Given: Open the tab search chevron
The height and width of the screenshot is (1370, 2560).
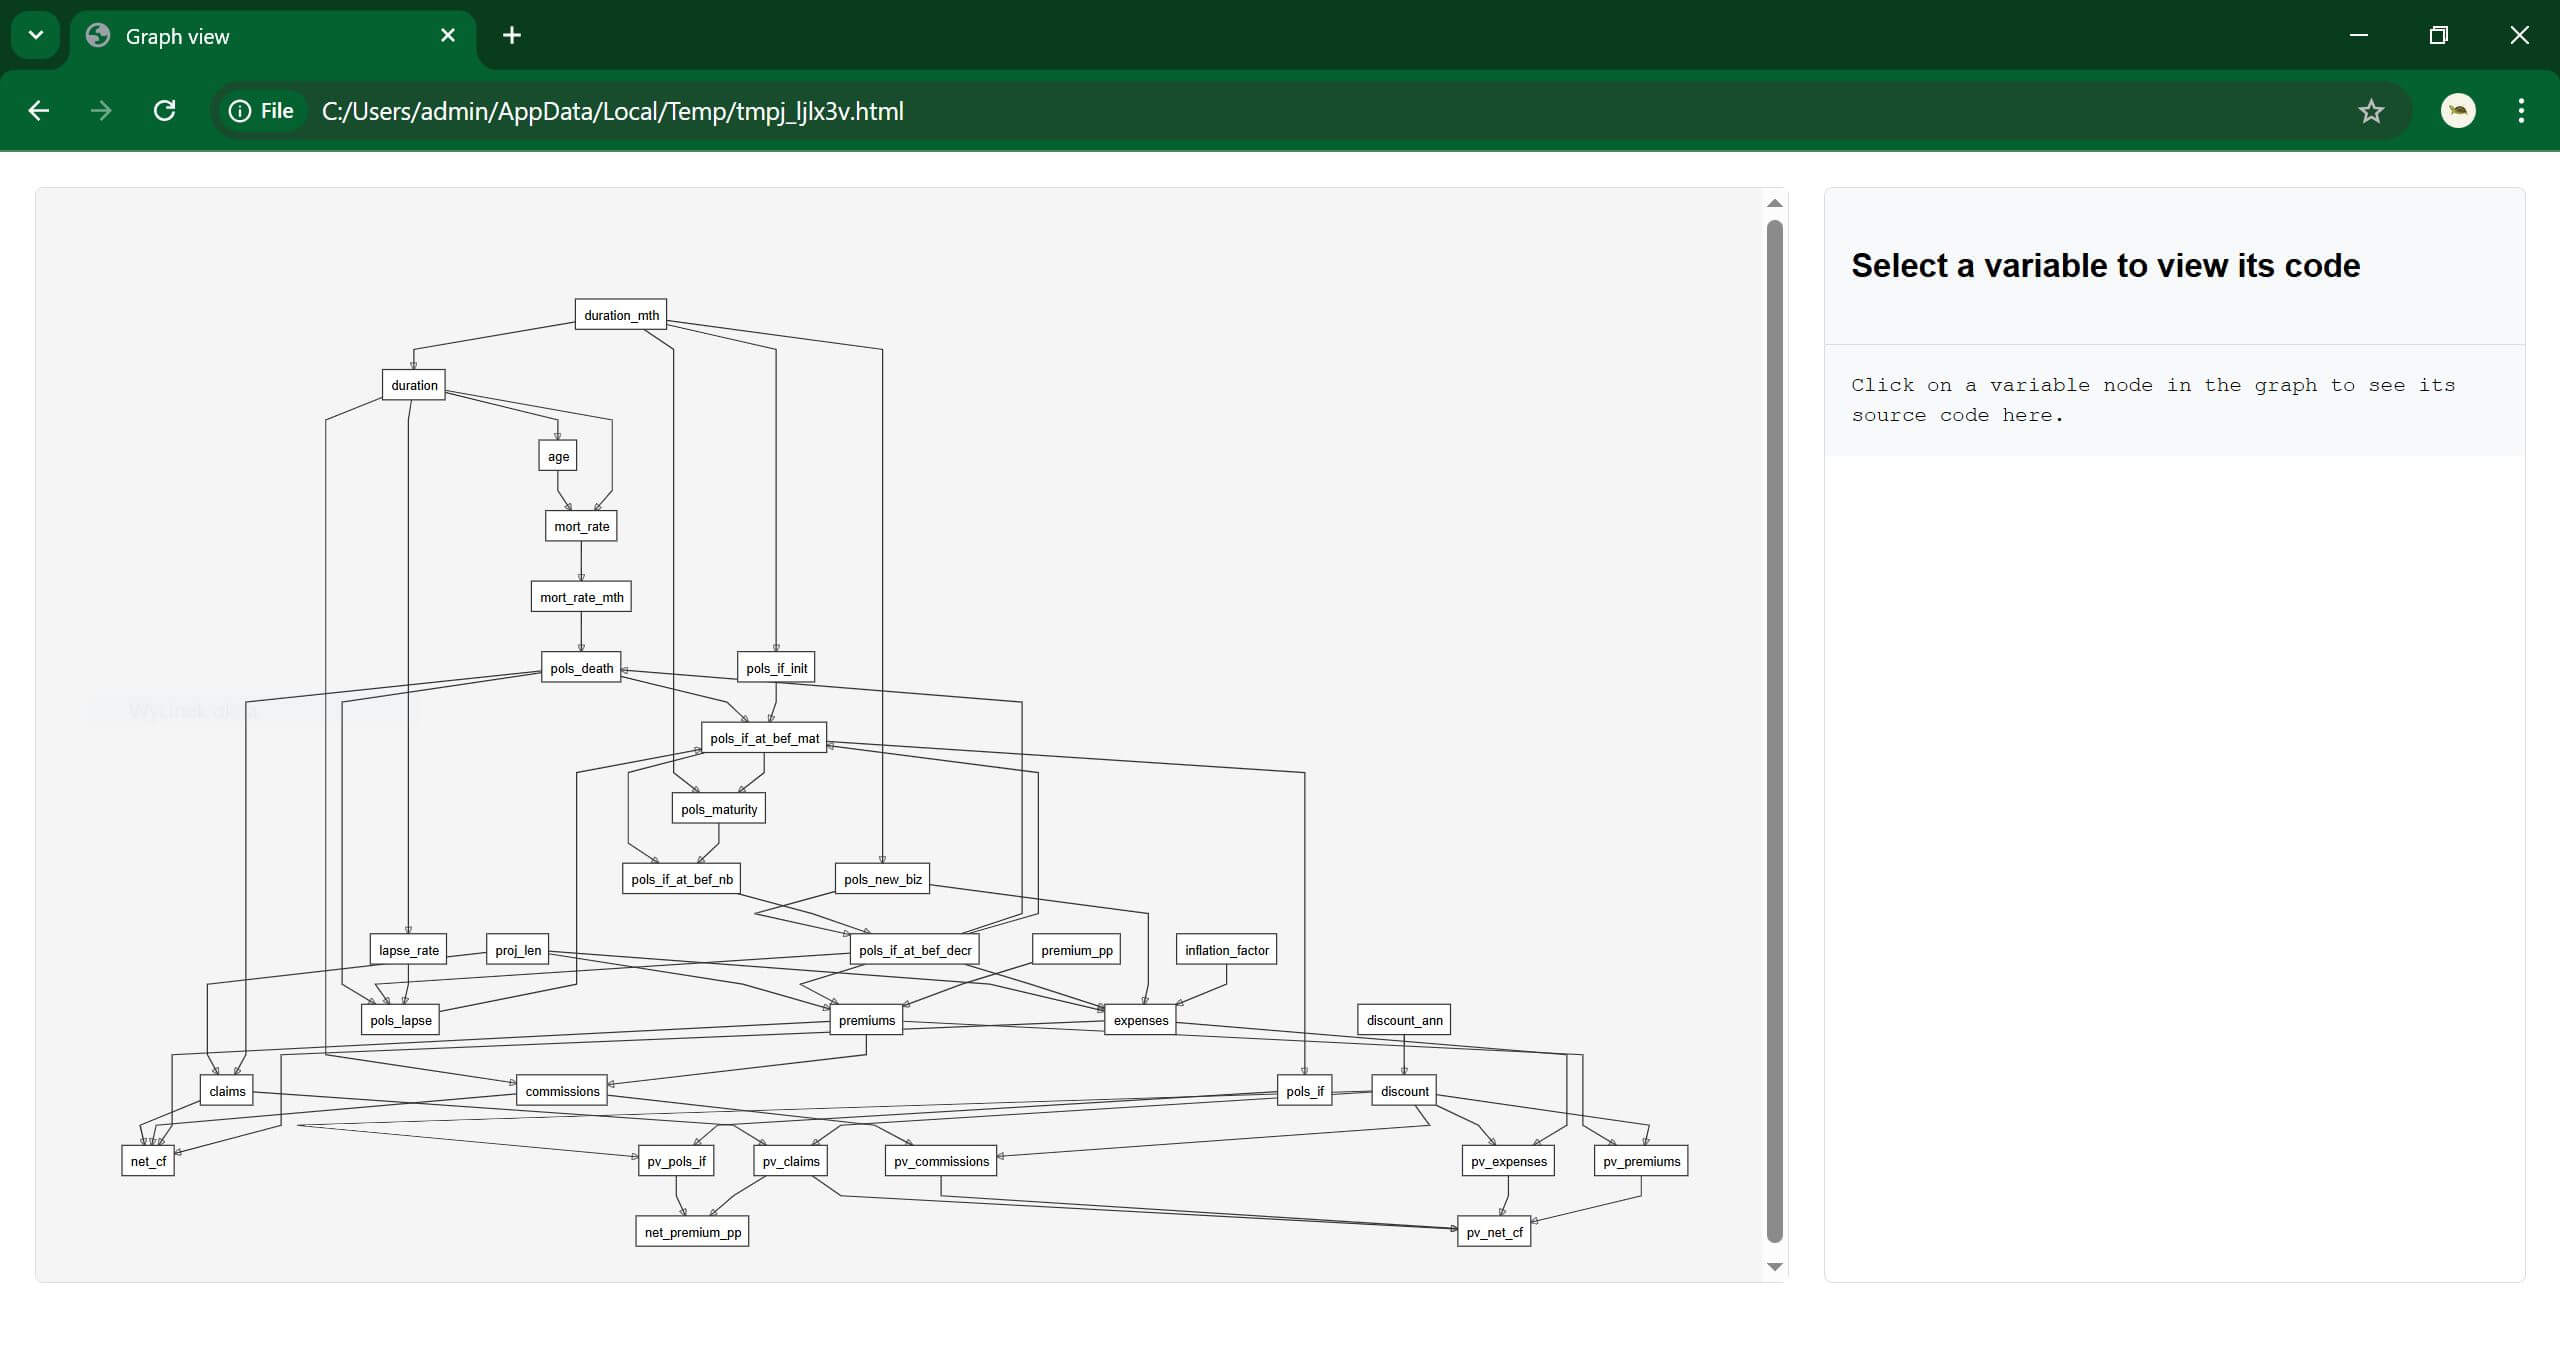Looking at the screenshot, I should 35,35.
